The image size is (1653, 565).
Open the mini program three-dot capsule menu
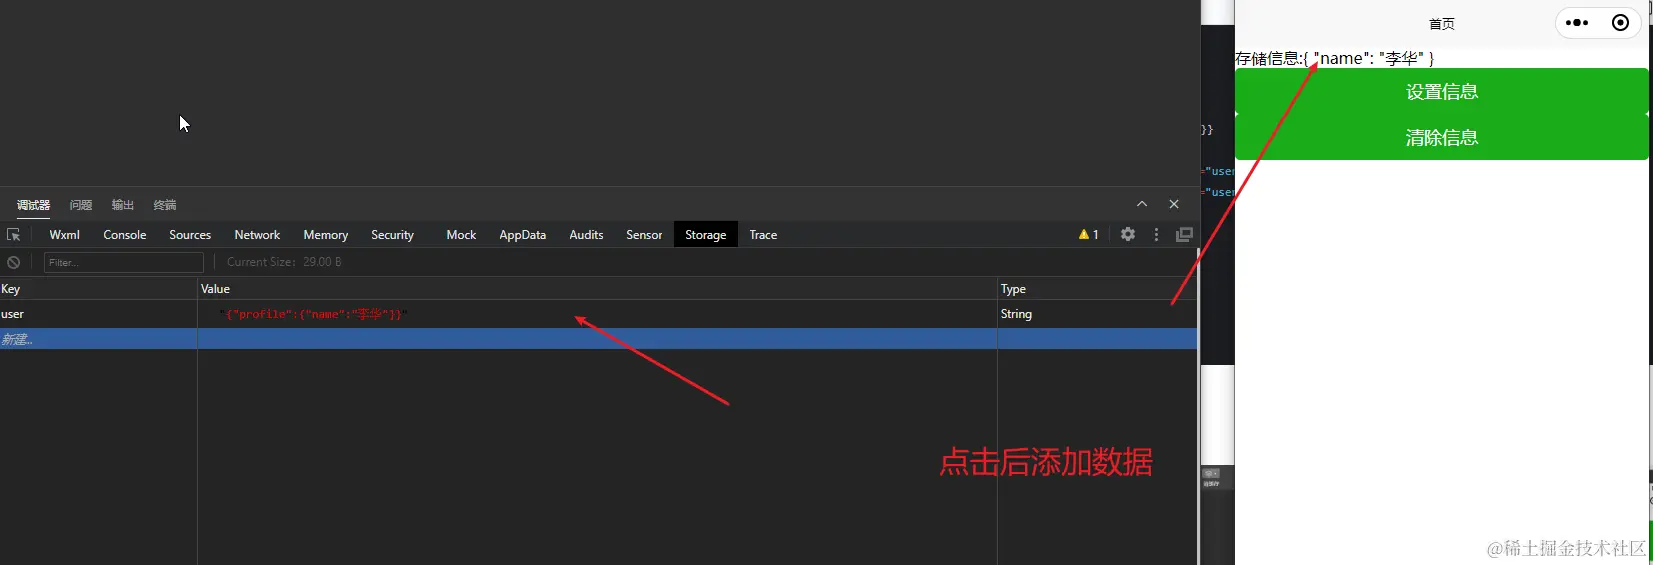1577,23
